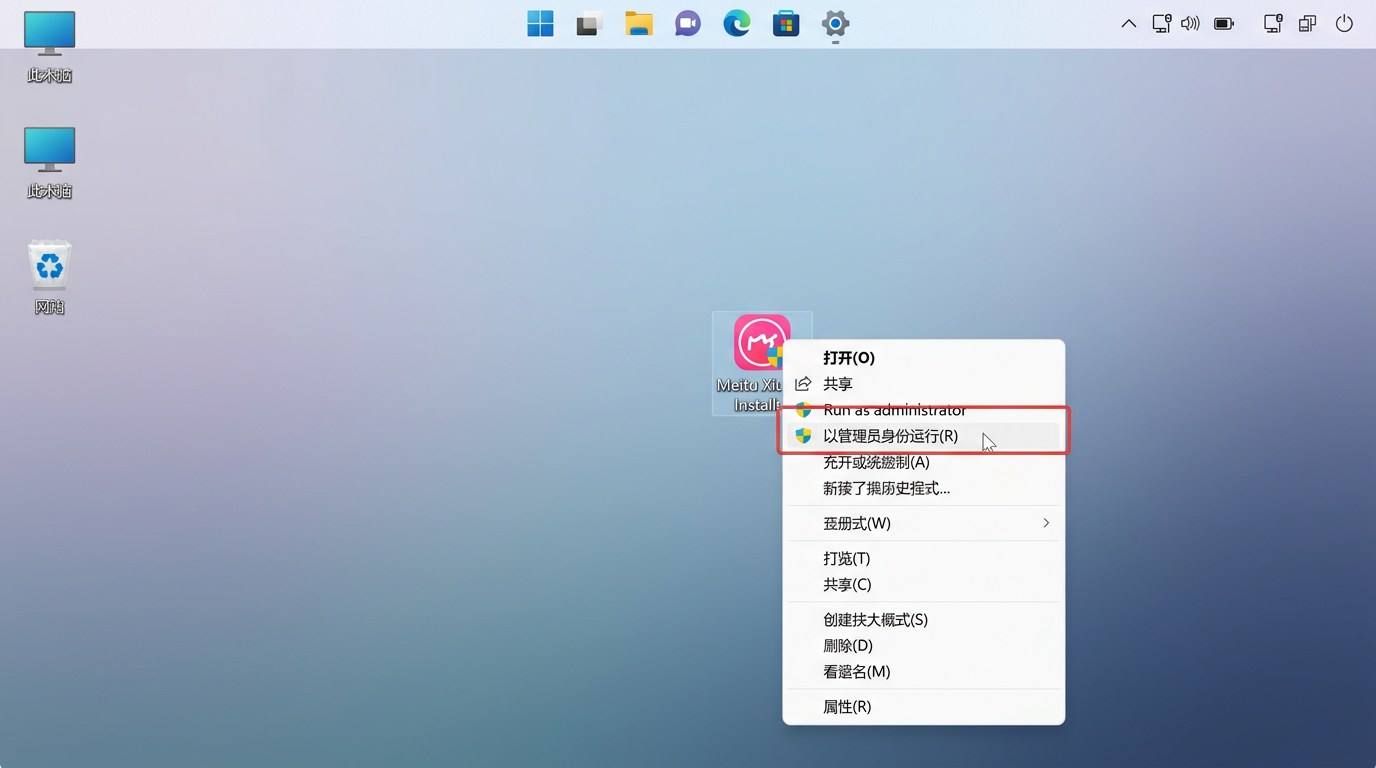1376x768 pixels.
Task: Choose the context menu entry ending with ellipsis
Action: (923, 488)
